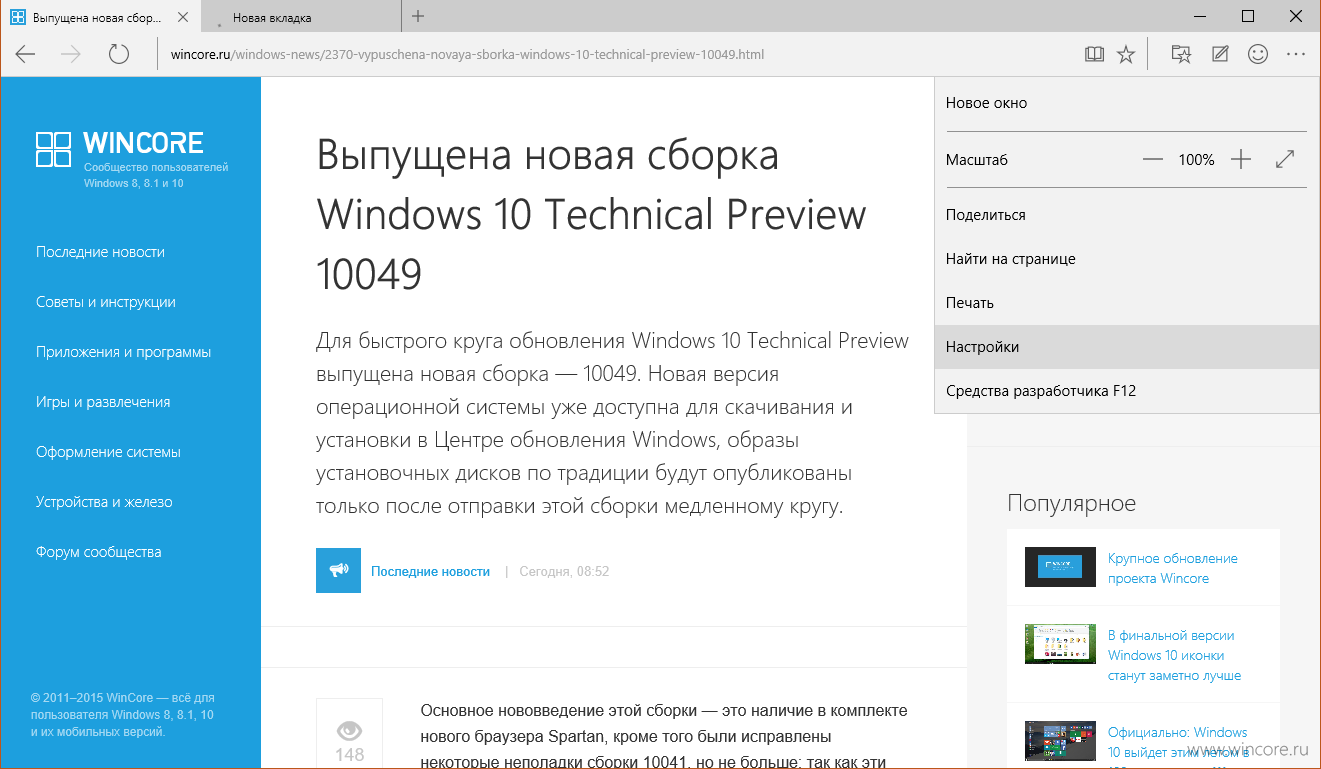The height and width of the screenshot is (769, 1321).
Task: Open a new tab with plus
Action: [x=418, y=16]
